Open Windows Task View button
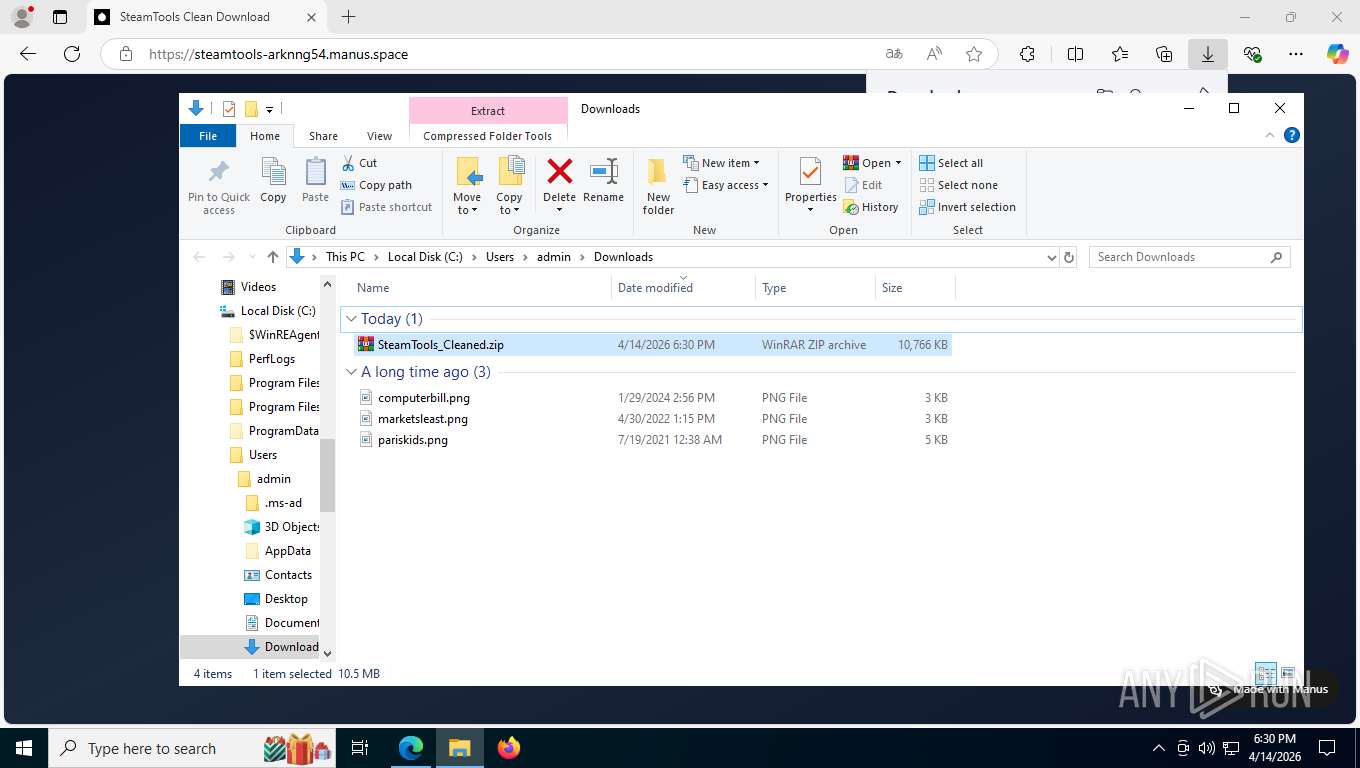This screenshot has width=1360, height=768. (x=360, y=747)
